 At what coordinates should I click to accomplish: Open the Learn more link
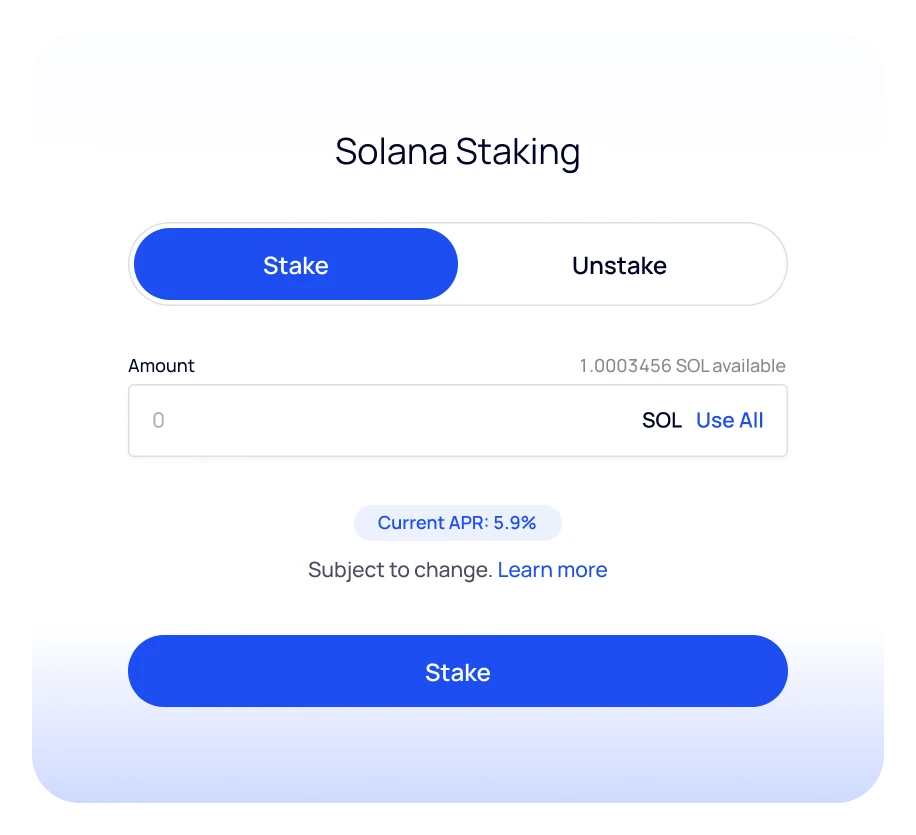pos(552,570)
